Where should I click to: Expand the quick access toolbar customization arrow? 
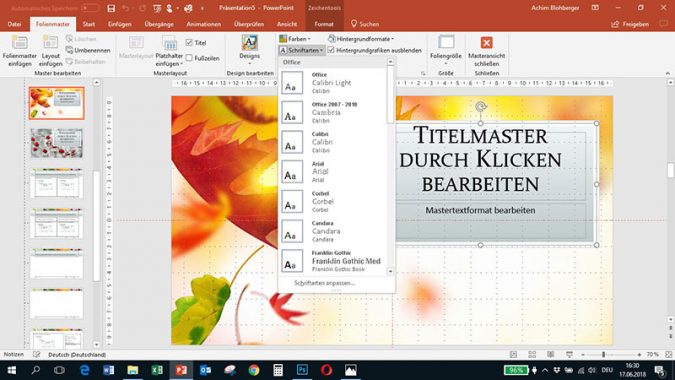pyautogui.click(x=202, y=8)
